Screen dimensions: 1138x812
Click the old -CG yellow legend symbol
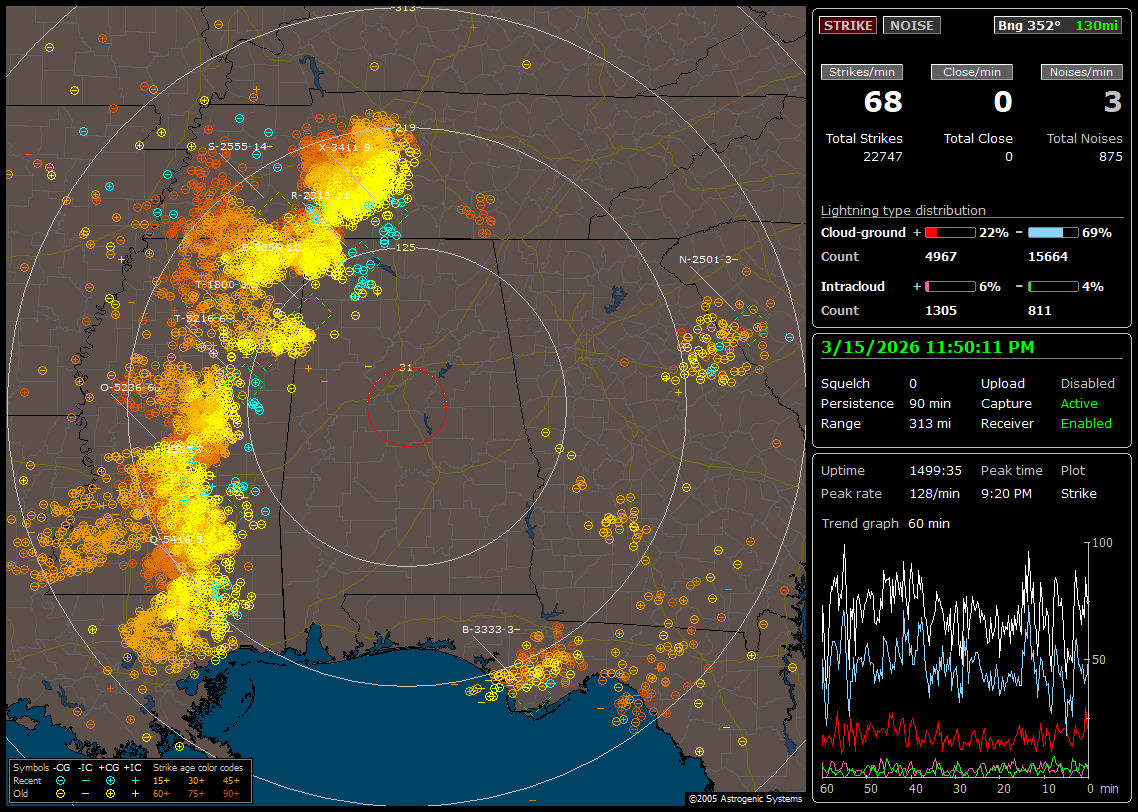pos(61,793)
